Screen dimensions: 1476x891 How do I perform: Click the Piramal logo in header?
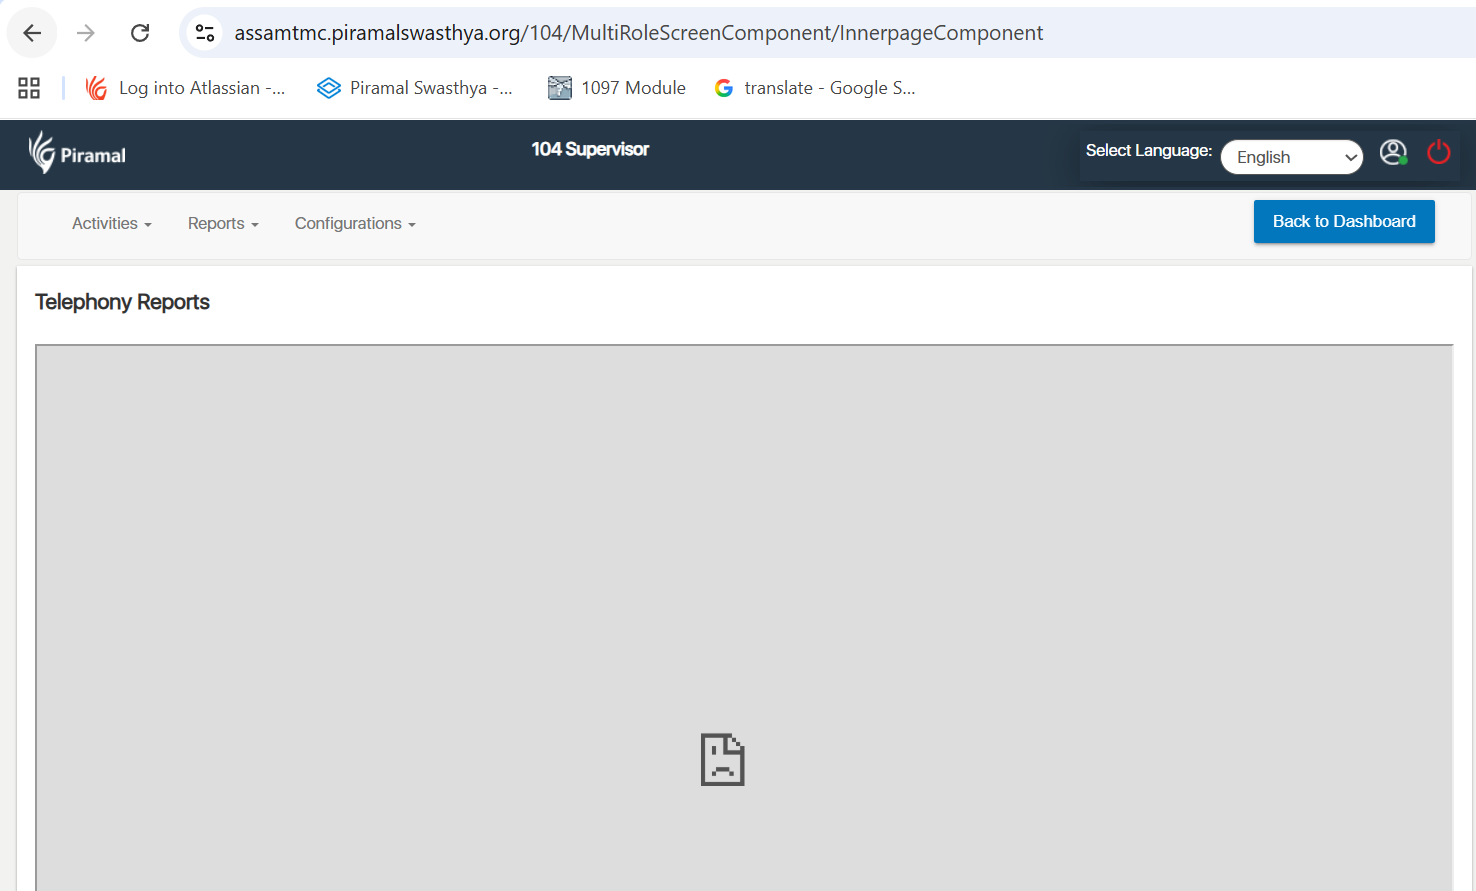(x=77, y=153)
